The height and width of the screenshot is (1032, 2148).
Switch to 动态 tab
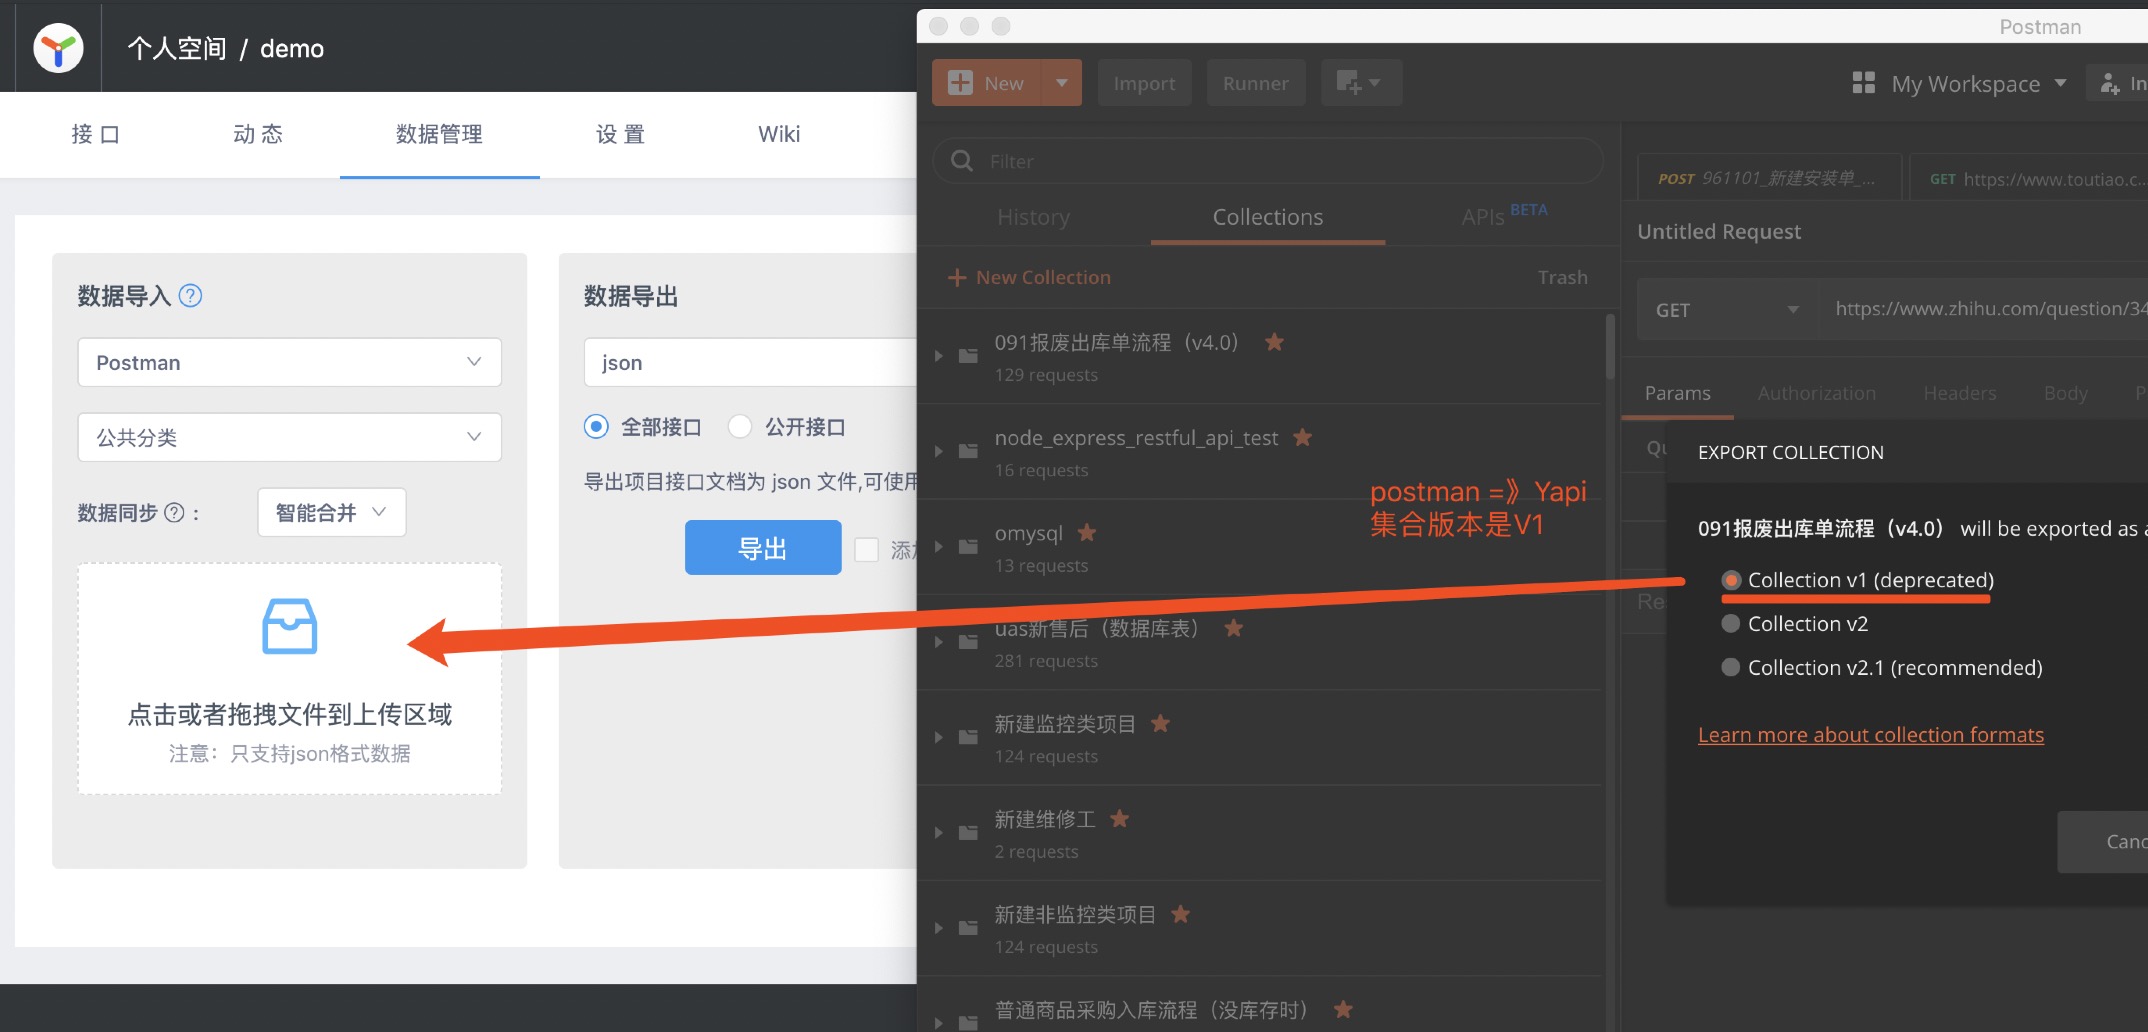(x=258, y=134)
